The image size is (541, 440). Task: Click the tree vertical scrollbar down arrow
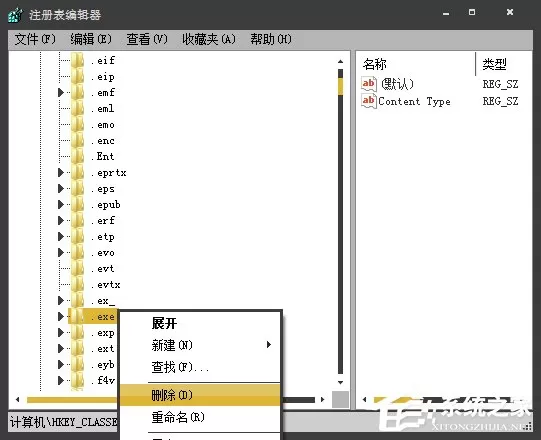tap(341, 382)
